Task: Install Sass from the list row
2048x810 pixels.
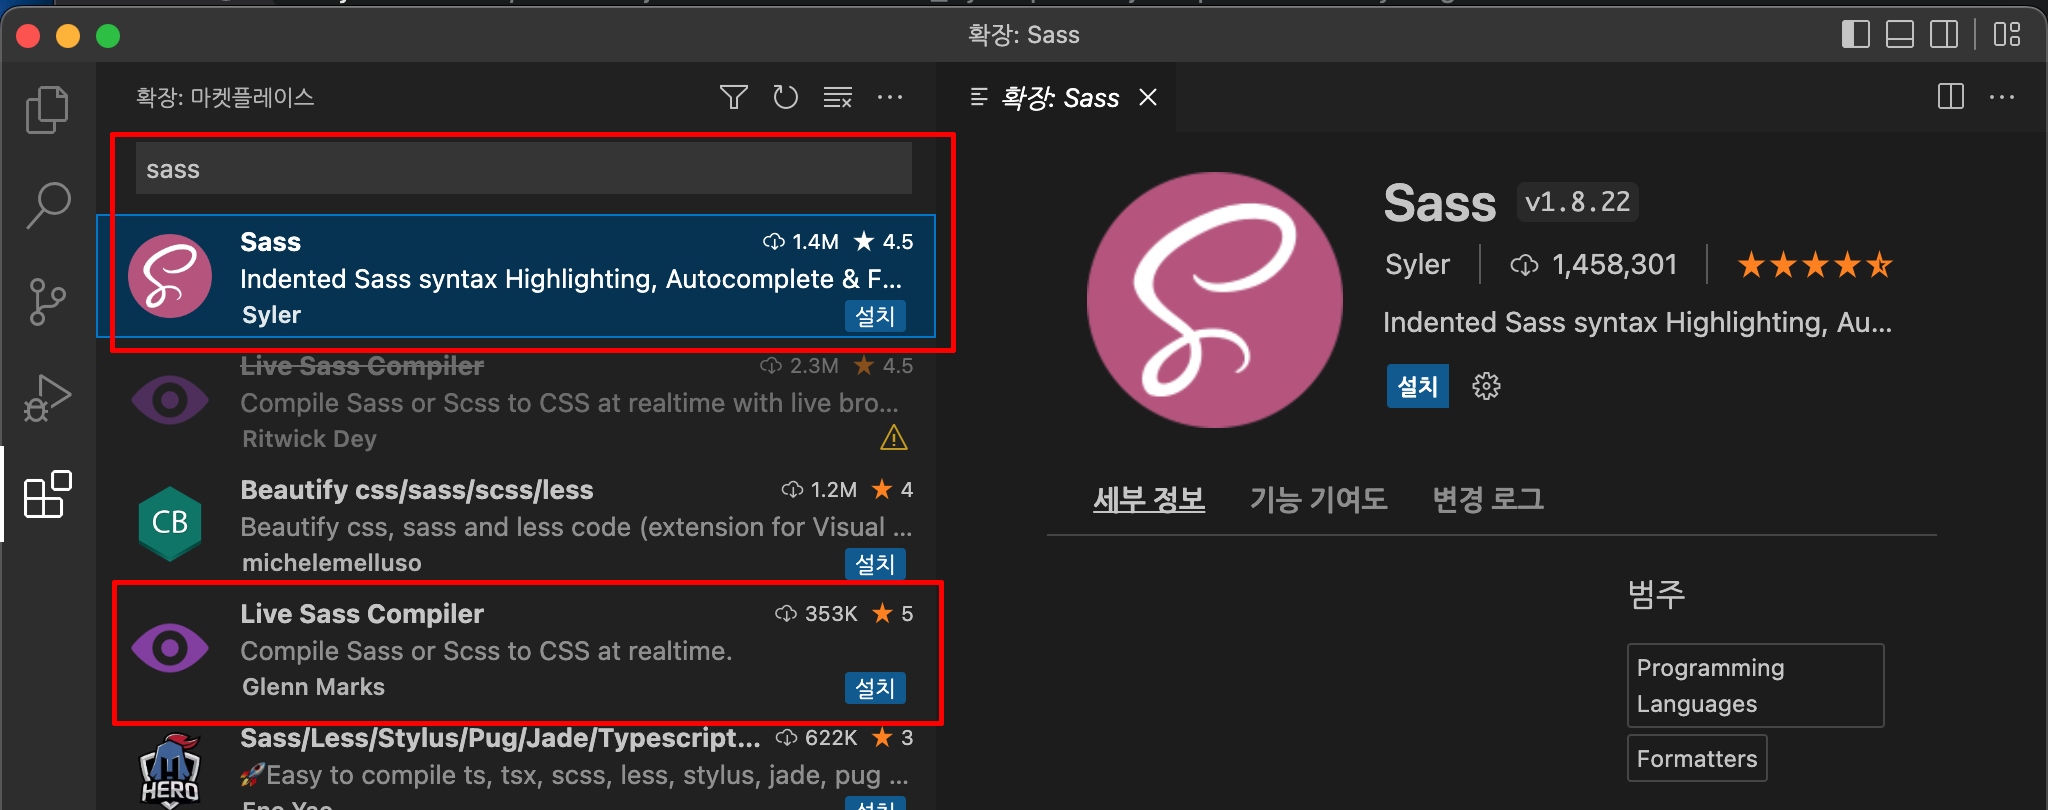Action: pyautogui.click(x=875, y=316)
